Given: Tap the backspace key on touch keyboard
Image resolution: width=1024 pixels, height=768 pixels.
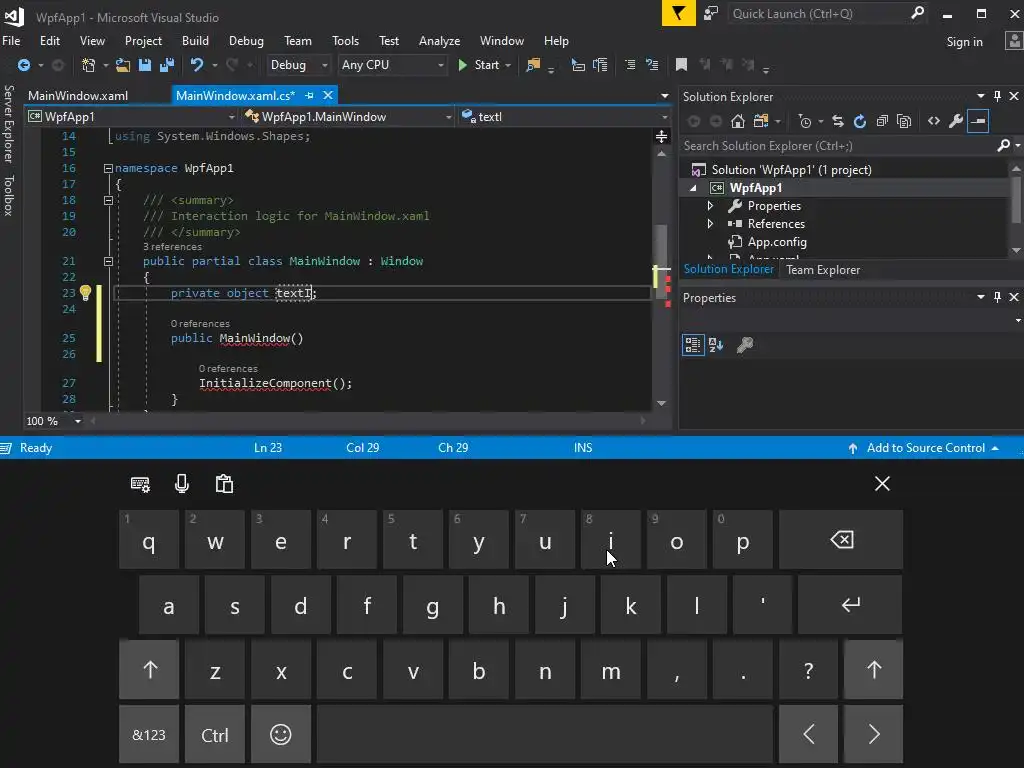Looking at the screenshot, I should [841, 539].
